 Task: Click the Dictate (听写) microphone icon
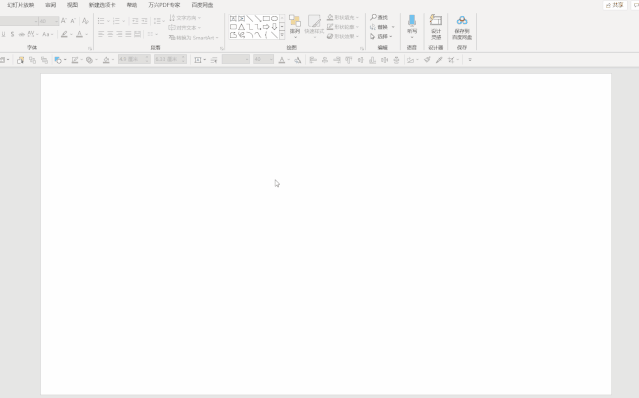[412, 21]
